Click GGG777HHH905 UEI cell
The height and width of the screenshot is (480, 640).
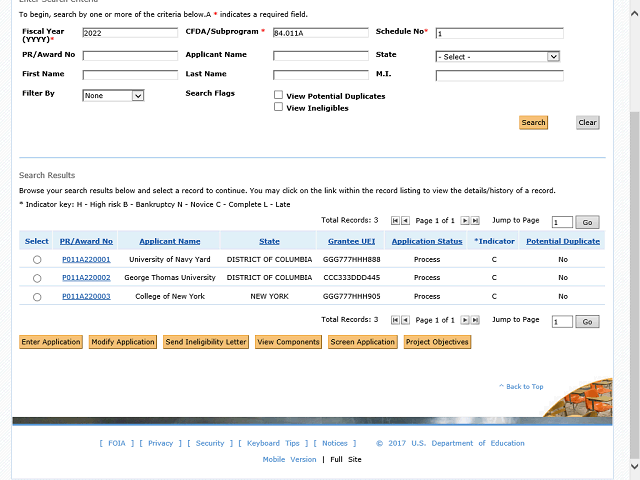click(351, 296)
